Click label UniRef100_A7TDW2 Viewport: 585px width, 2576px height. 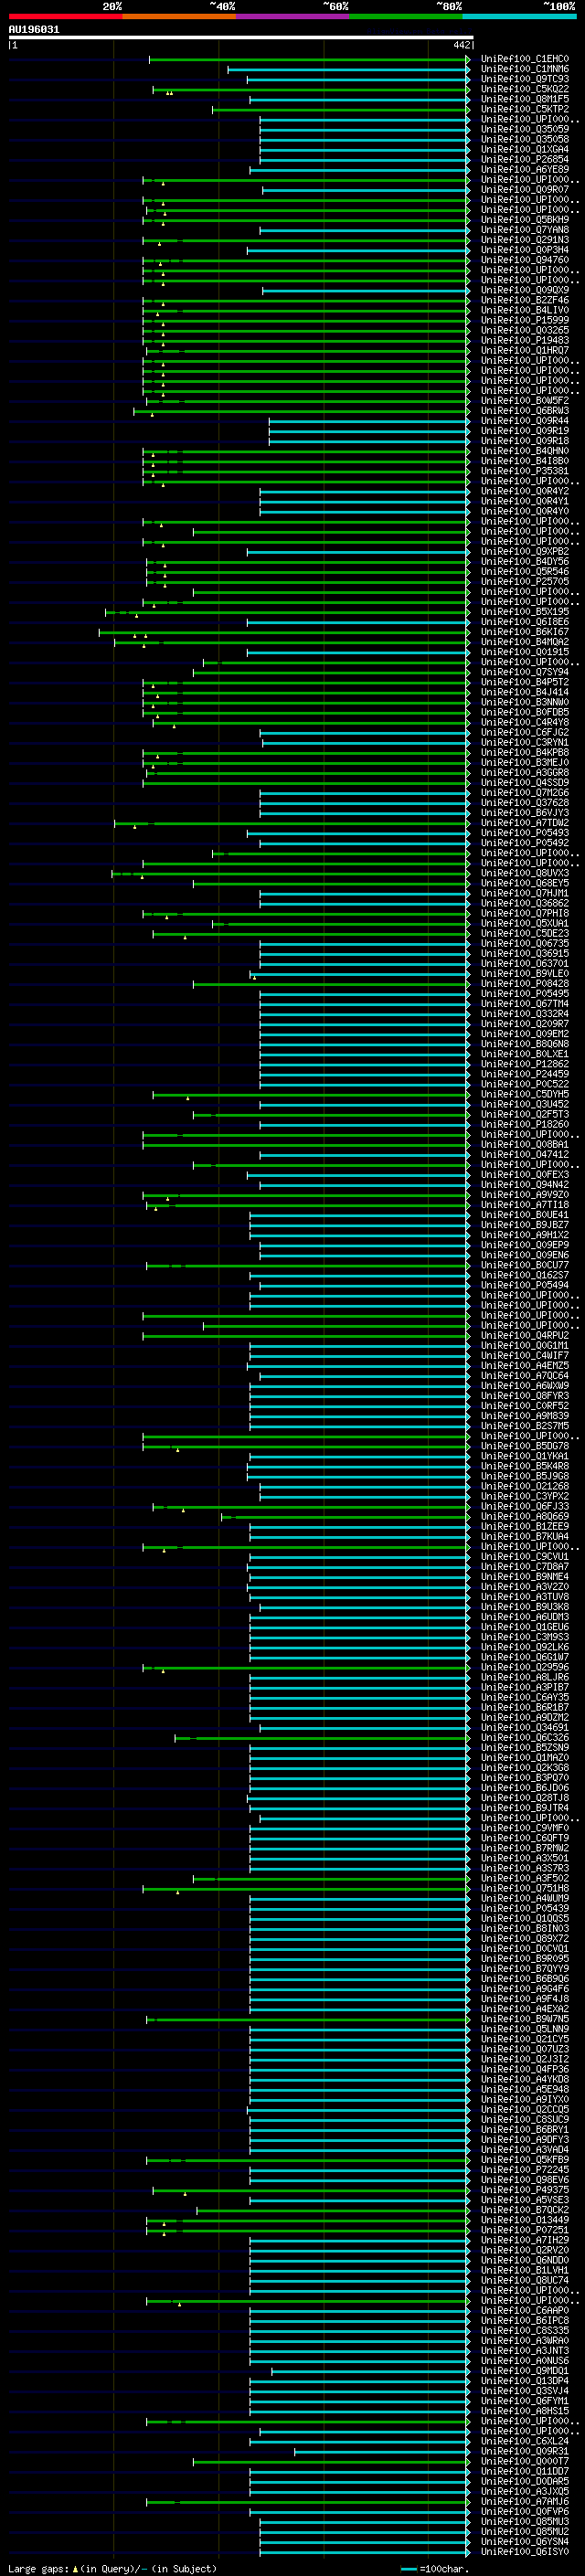[524, 823]
